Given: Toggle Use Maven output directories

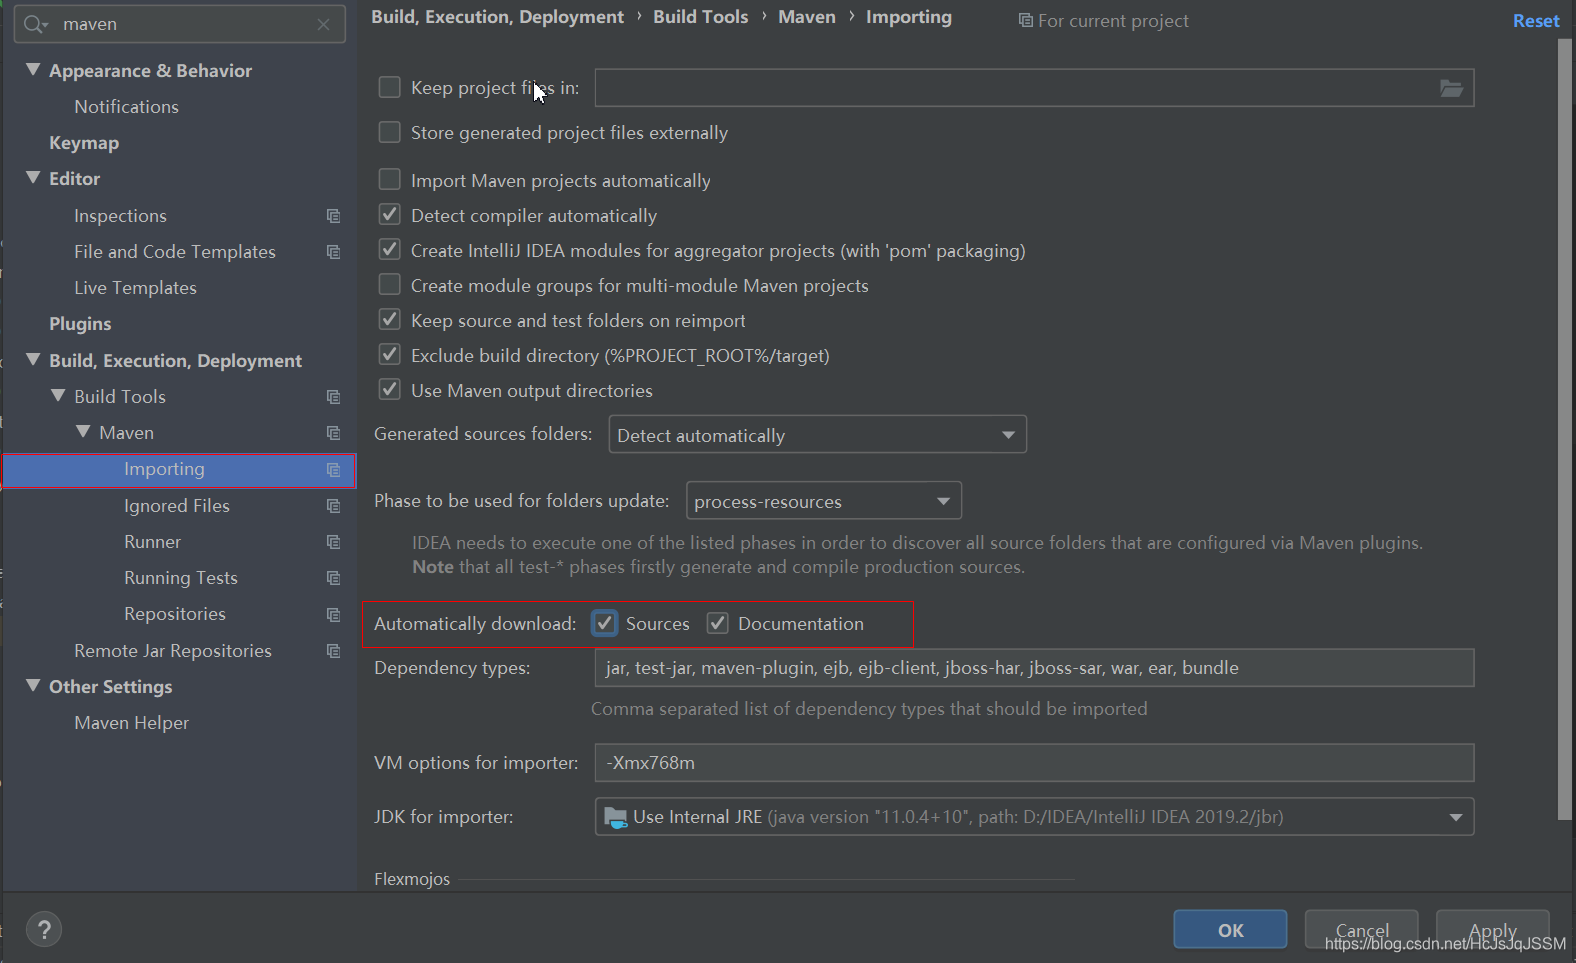Looking at the screenshot, I should pos(390,390).
